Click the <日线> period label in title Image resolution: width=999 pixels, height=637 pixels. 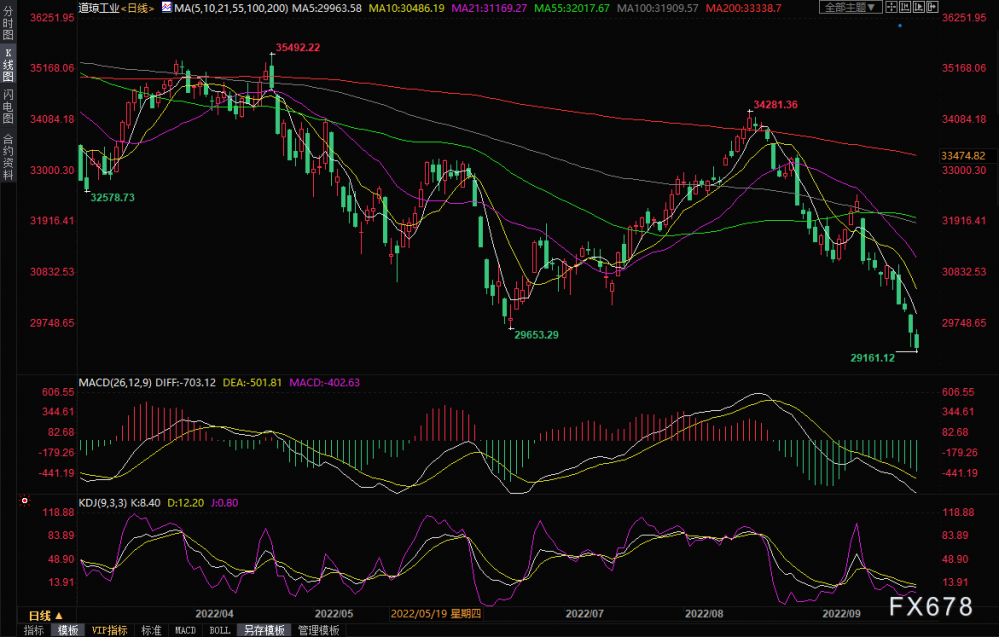tap(138, 8)
